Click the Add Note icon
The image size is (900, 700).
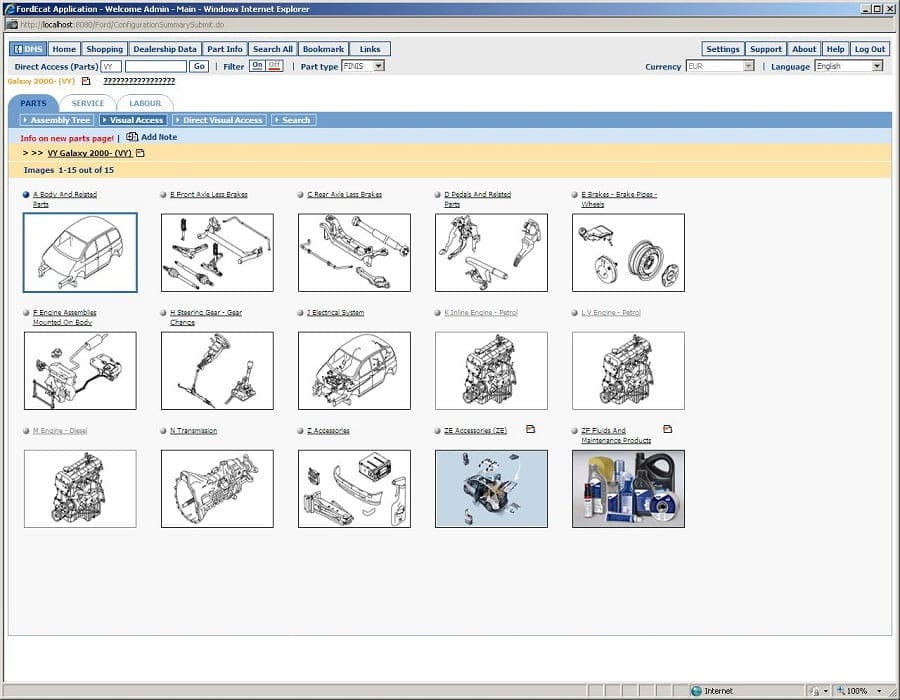(132, 137)
